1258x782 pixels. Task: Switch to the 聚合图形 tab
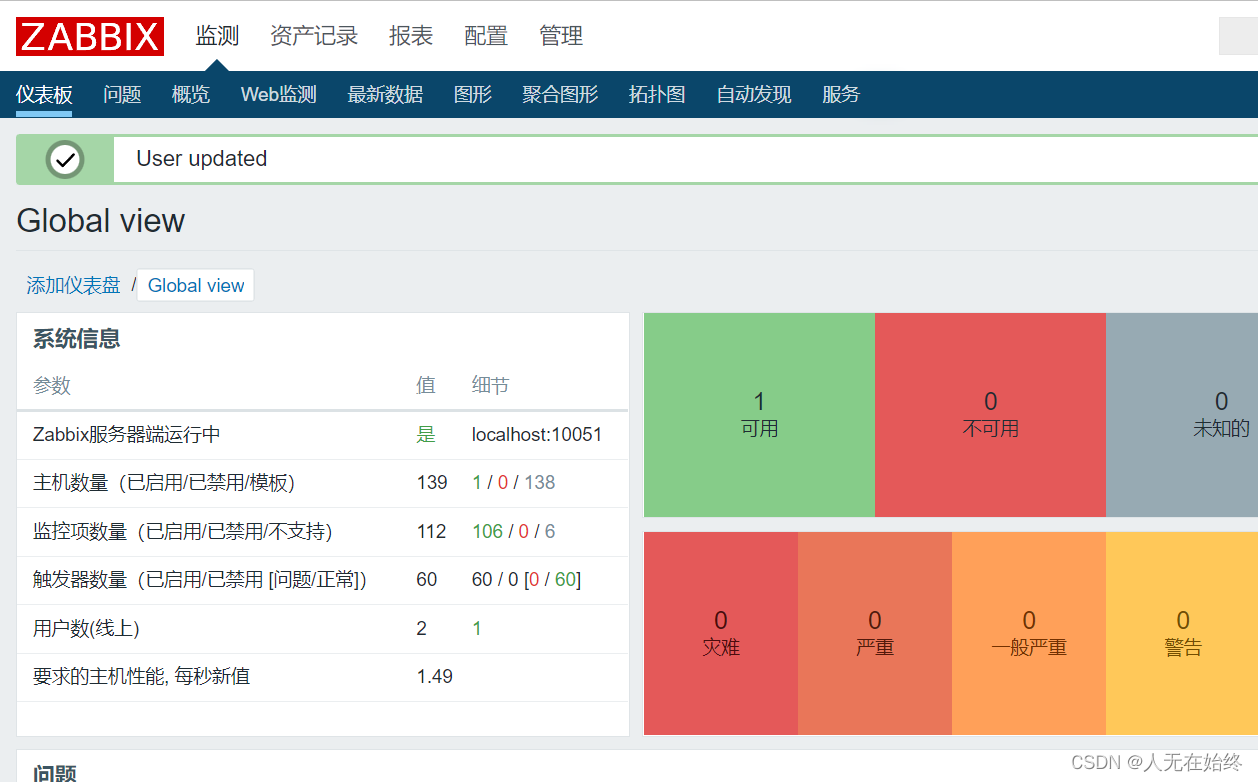coord(559,94)
